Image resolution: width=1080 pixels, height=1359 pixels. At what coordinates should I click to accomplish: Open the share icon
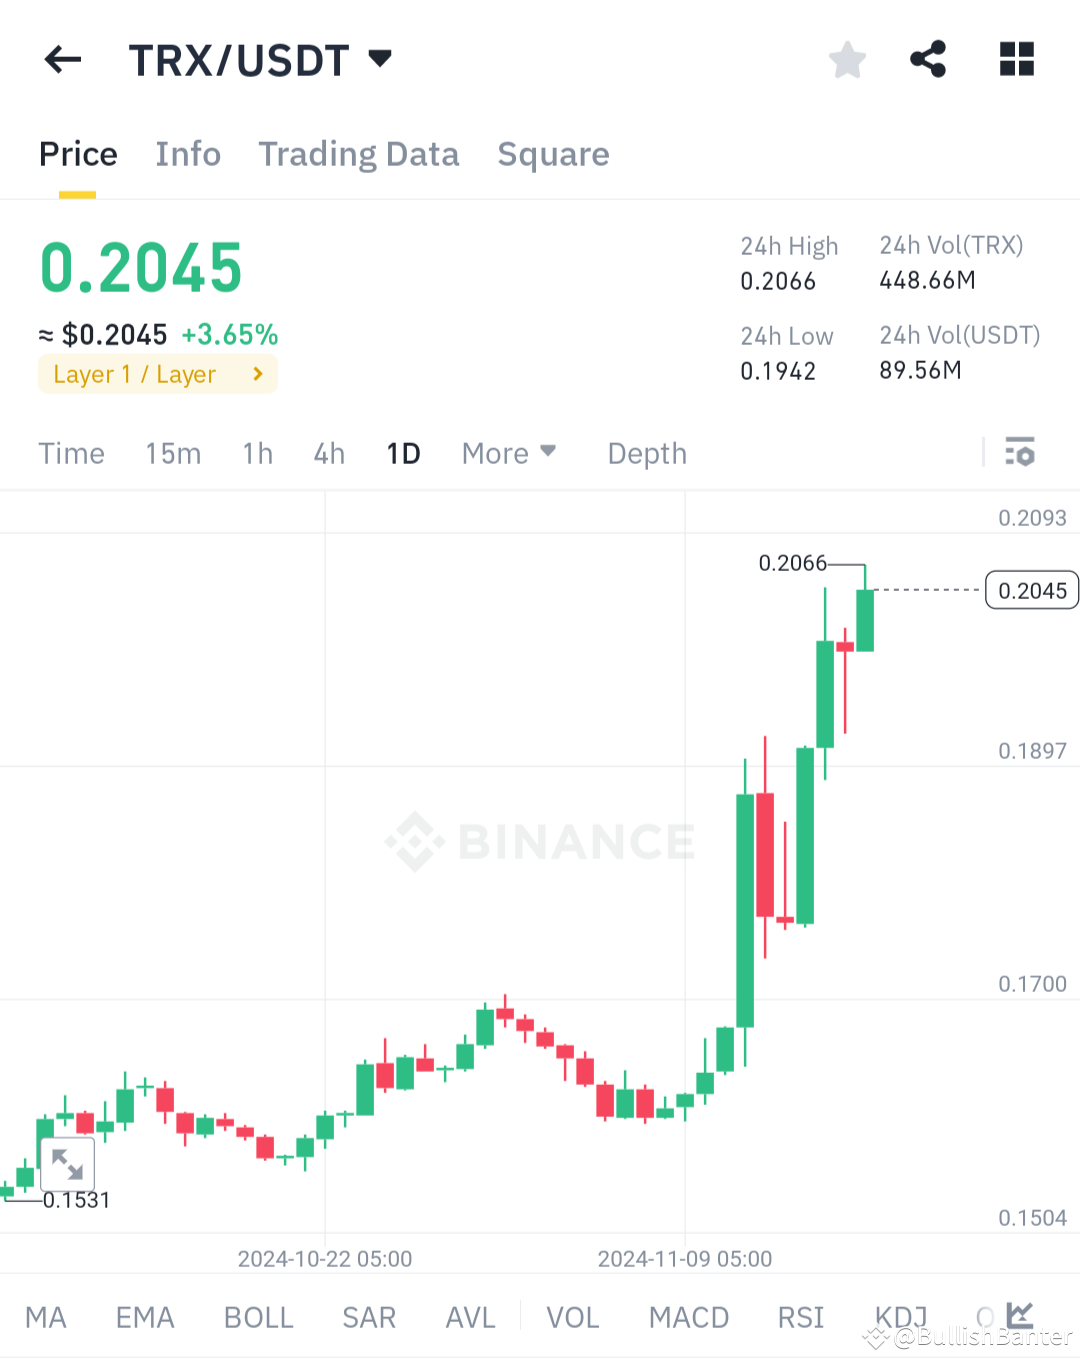point(927,59)
